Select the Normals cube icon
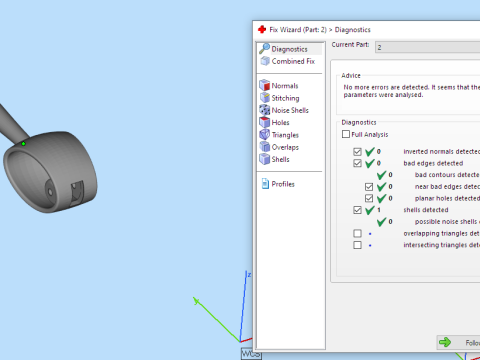480x360 pixels. [265, 85]
